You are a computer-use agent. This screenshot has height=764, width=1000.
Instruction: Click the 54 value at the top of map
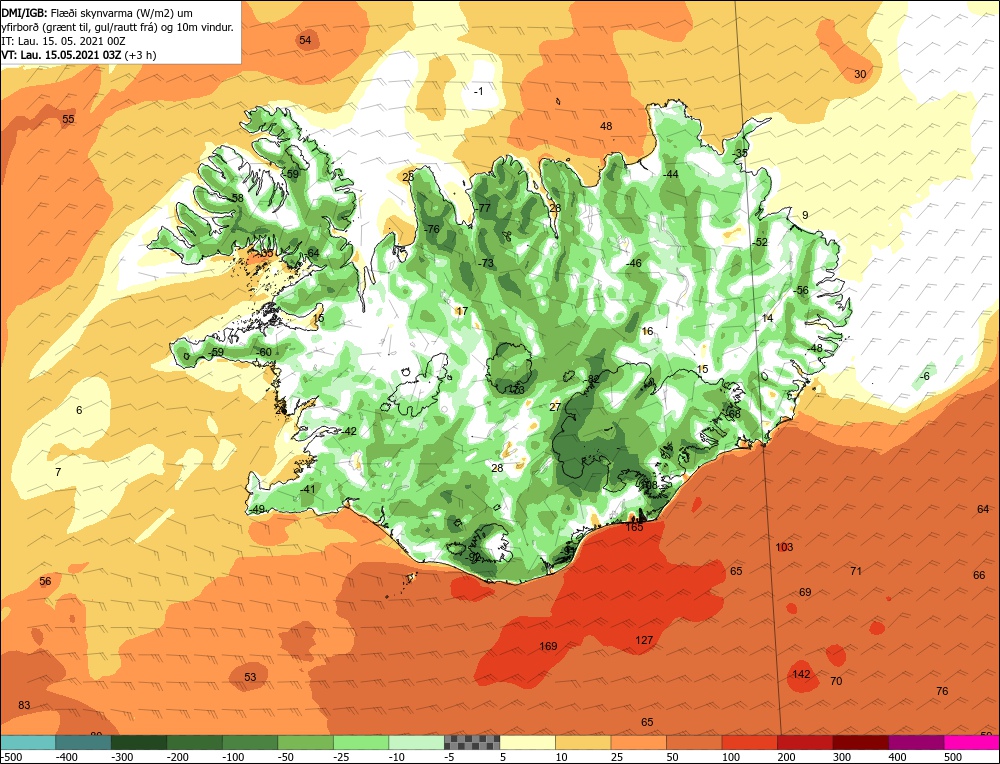point(305,40)
